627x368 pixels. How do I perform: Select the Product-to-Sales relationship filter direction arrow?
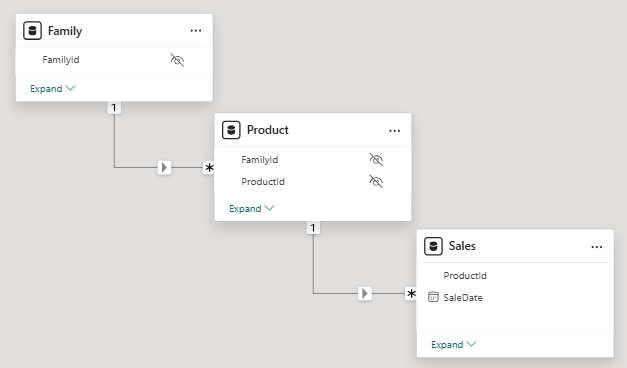pos(365,294)
